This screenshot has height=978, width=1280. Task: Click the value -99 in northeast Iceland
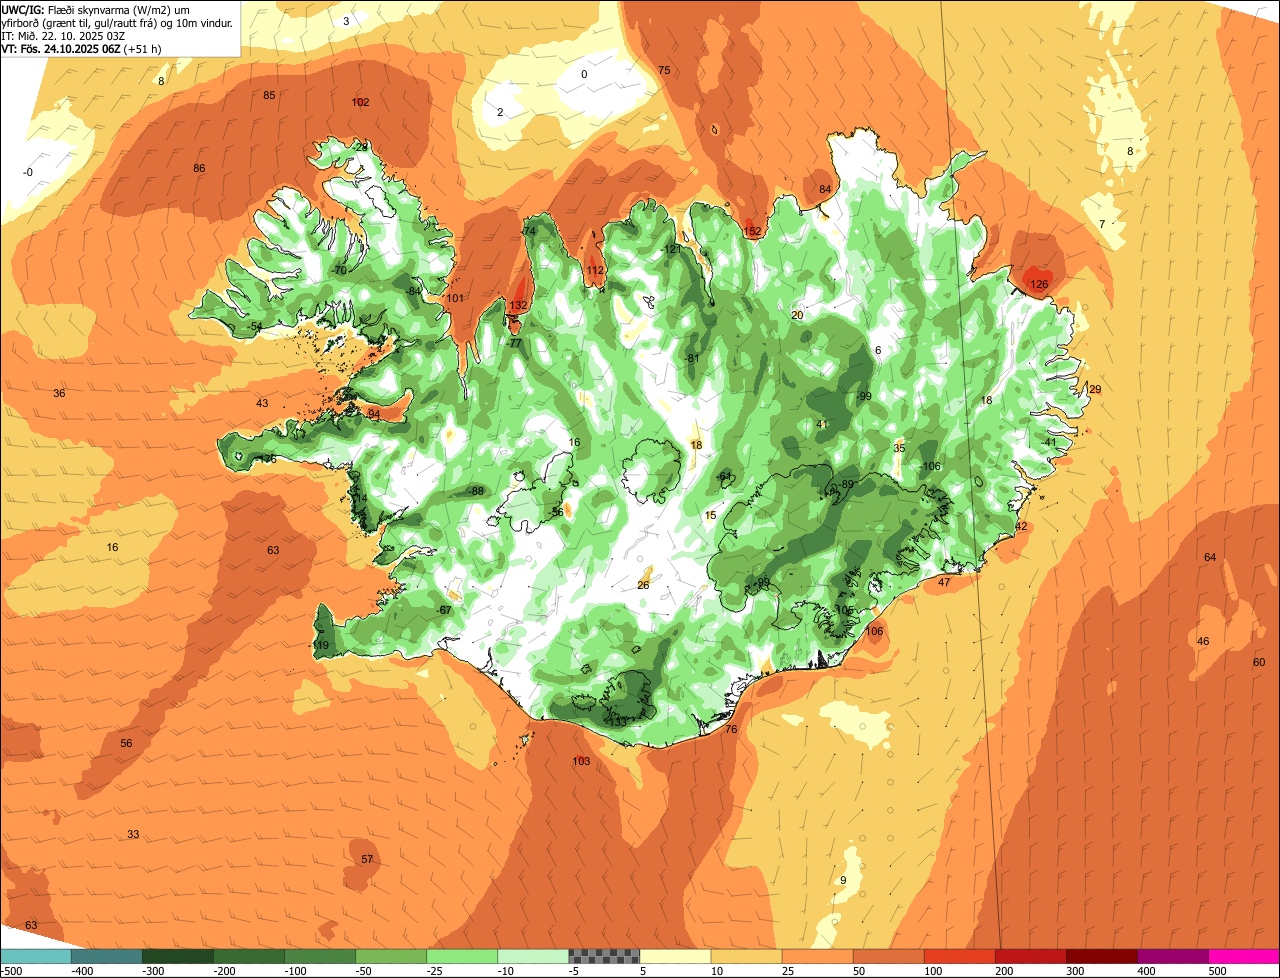point(864,397)
